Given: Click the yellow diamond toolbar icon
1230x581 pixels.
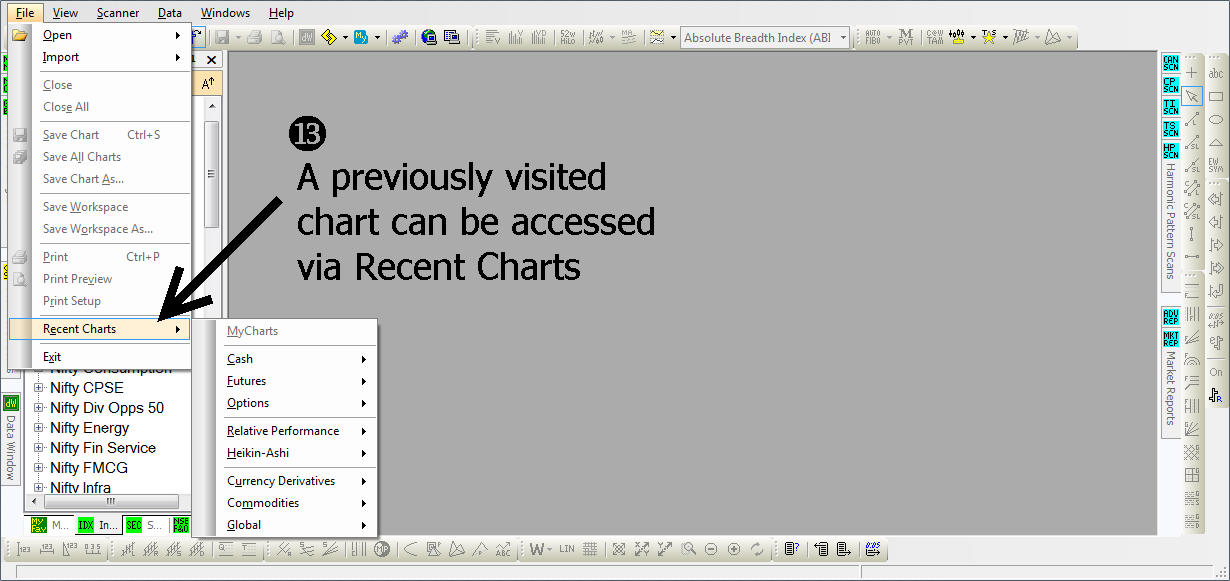Looking at the screenshot, I should 328,38.
